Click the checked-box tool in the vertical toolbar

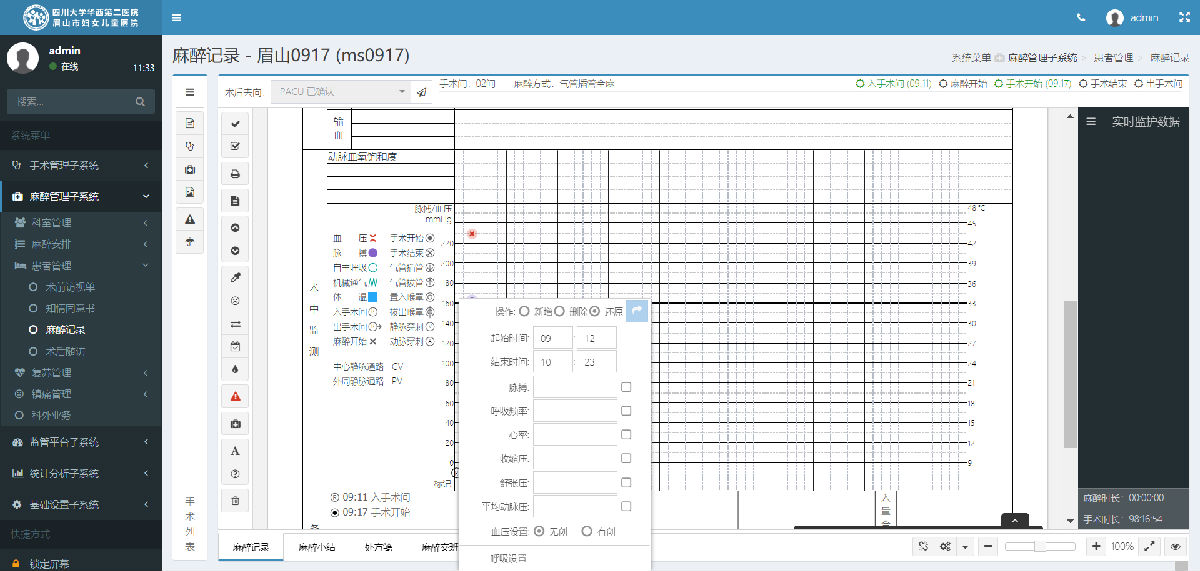coord(235,145)
